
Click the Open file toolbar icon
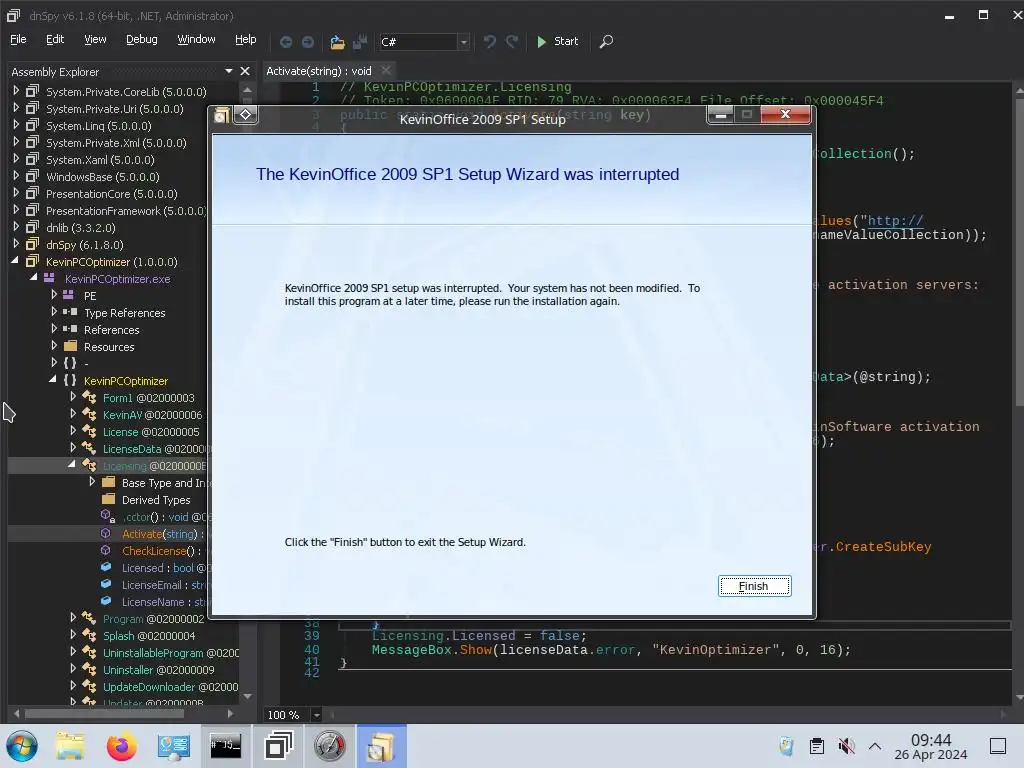(337, 42)
